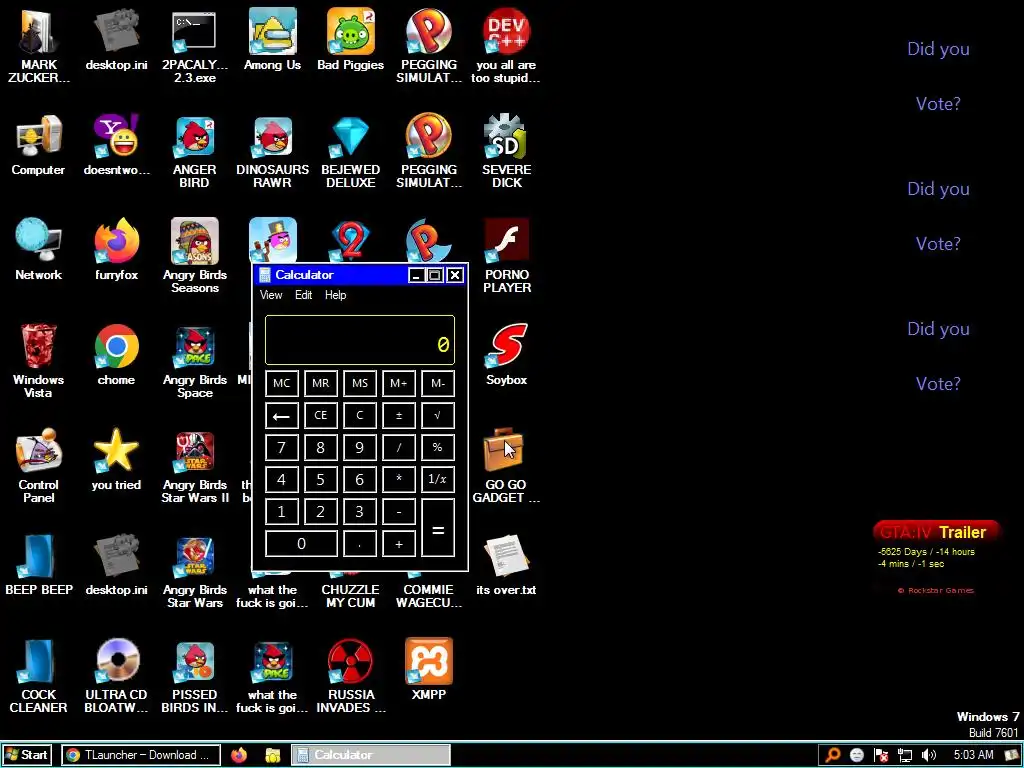The height and width of the screenshot is (768, 1024).
Task: Click the volume speaker tray icon
Action: (x=929, y=756)
